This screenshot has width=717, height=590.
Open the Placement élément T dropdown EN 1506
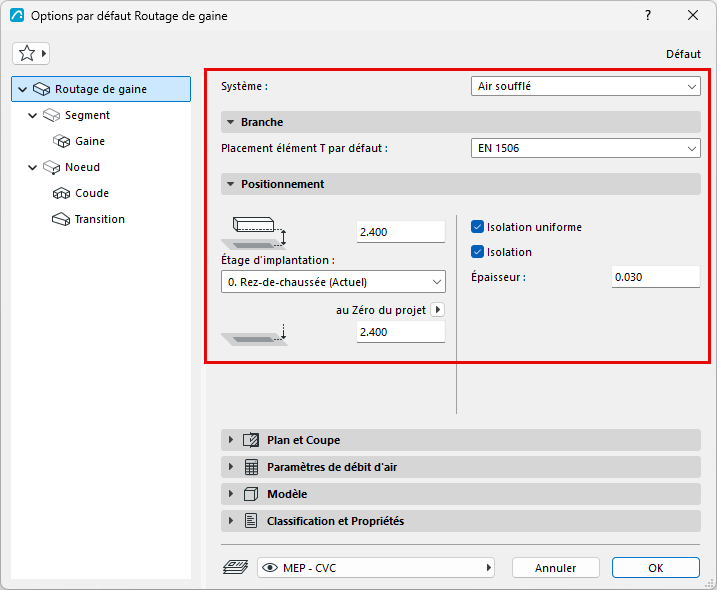click(585, 148)
